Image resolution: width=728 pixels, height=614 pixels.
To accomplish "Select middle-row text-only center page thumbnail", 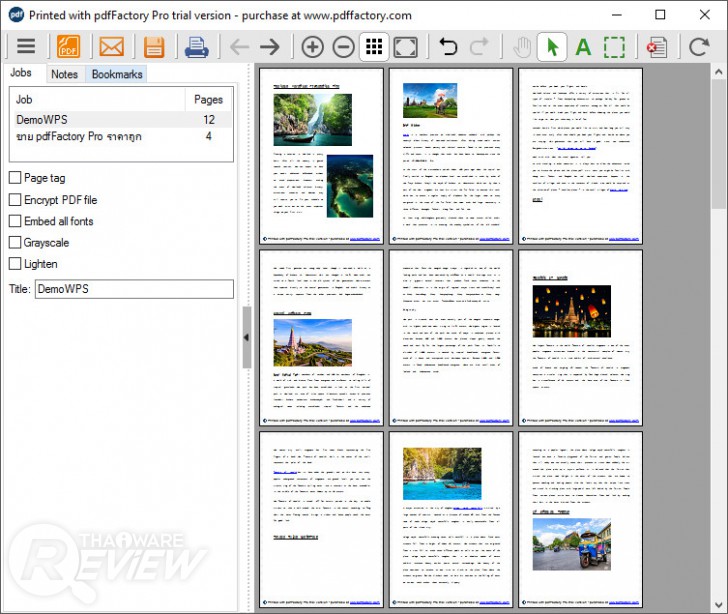I will click(x=451, y=338).
